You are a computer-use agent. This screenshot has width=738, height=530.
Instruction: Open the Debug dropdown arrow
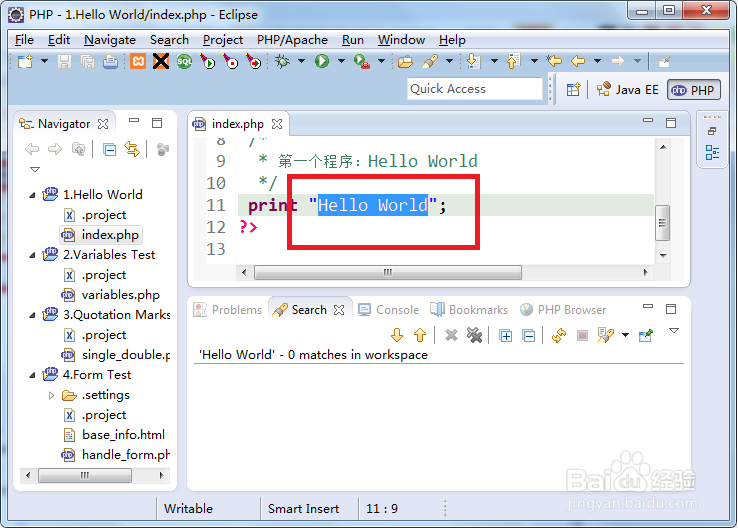tap(301, 61)
